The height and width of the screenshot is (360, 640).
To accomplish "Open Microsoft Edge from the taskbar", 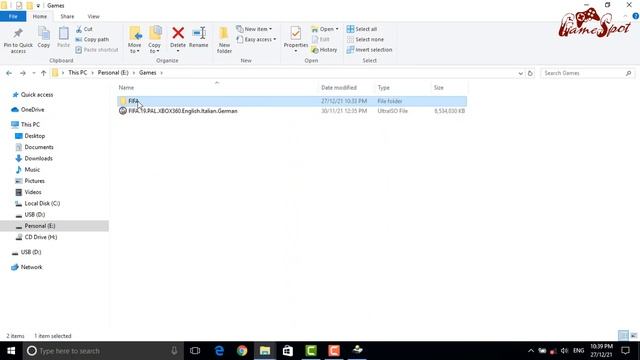I will [x=219, y=351].
